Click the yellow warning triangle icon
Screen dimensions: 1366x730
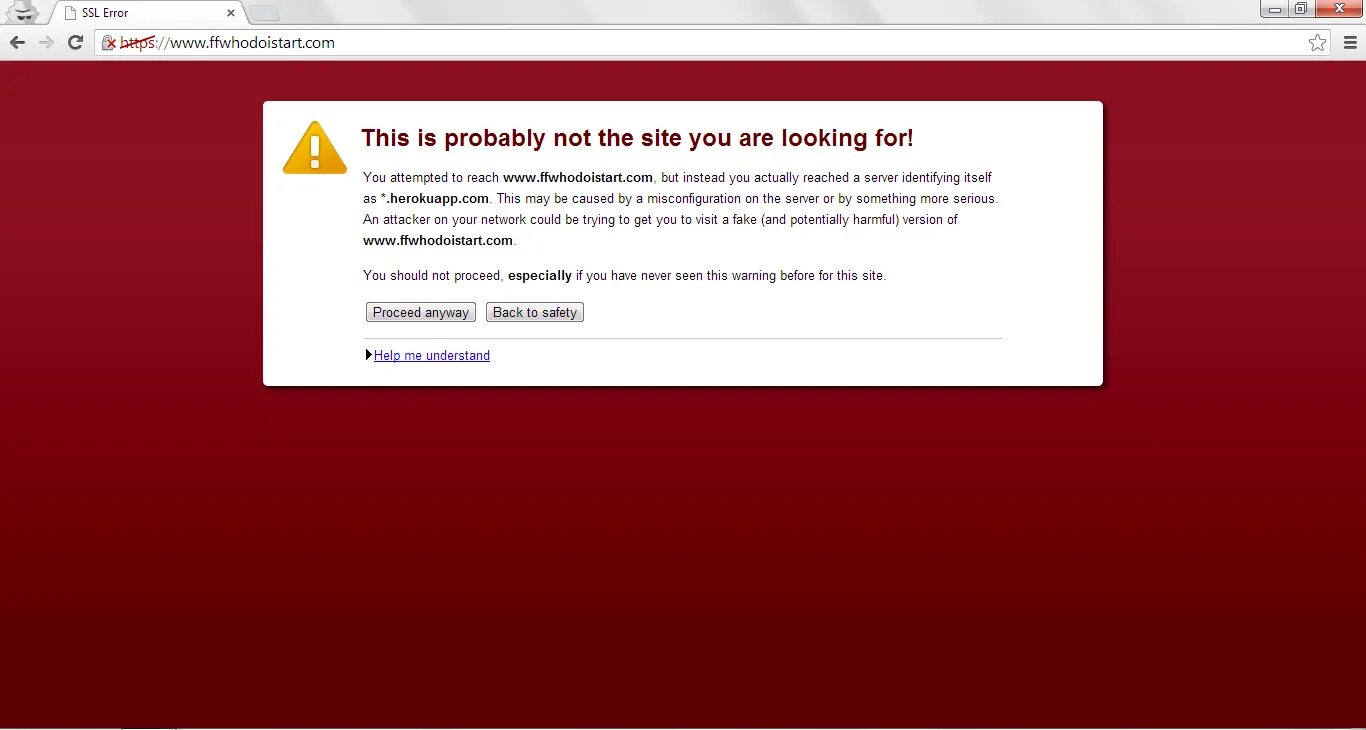tap(315, 148)
